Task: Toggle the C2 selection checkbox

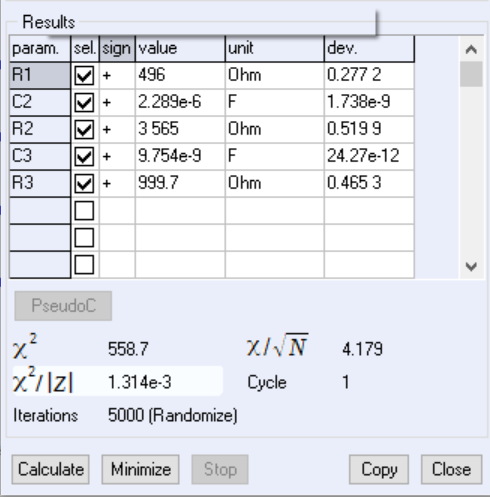Action: coord(84,102)
